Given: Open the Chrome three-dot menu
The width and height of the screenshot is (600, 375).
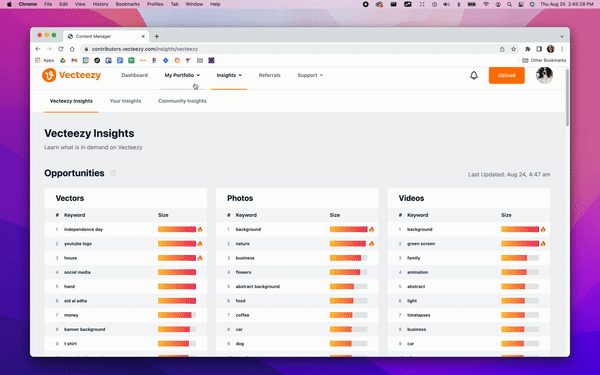Looking at the screenshot, I should (x=562, y=49).
